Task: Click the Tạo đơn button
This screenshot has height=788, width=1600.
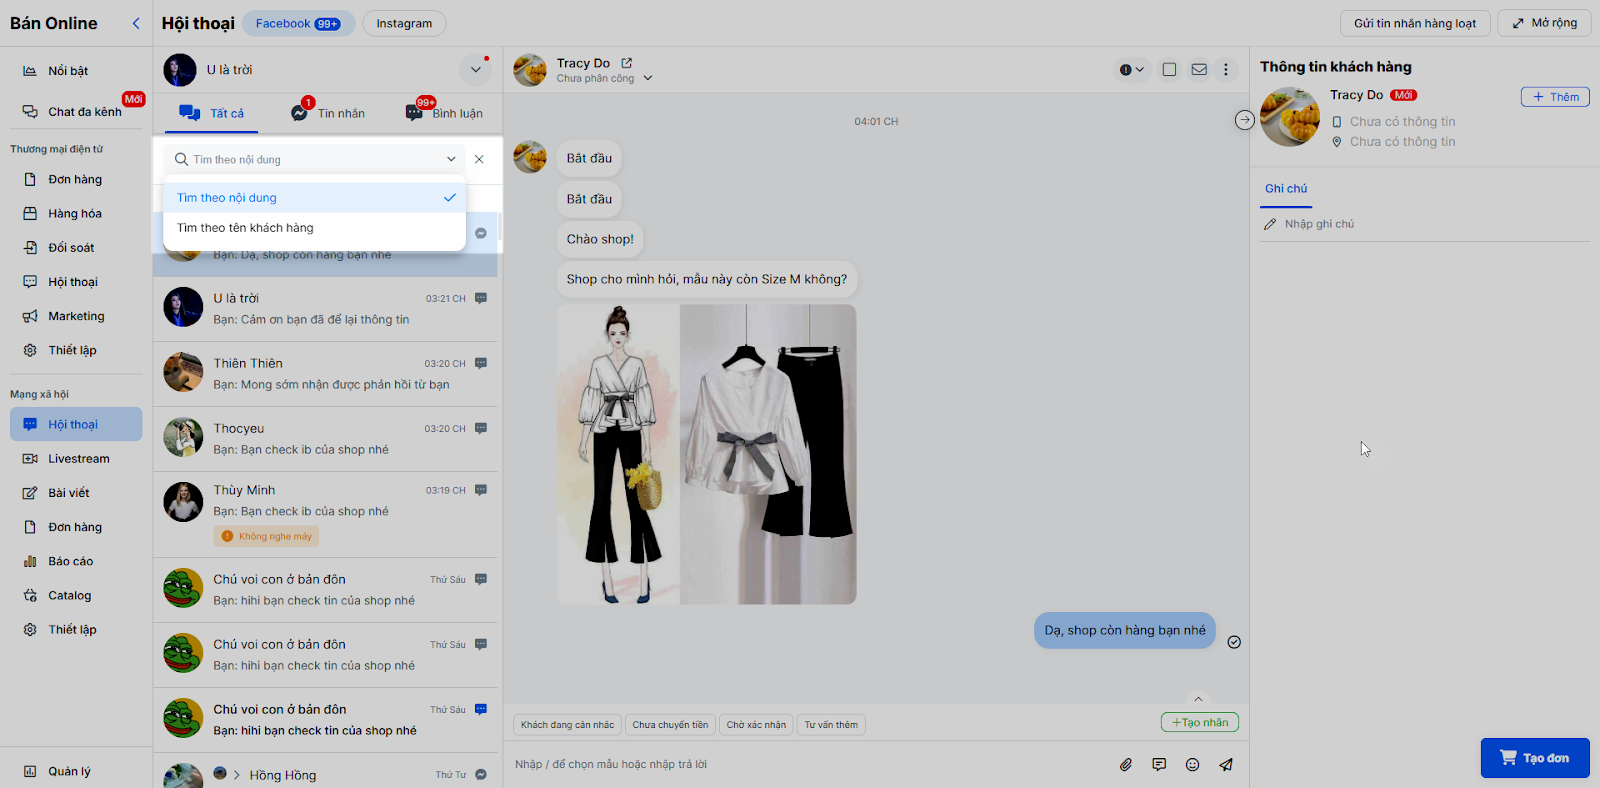Action: pyautogui.click(x=1535, y=758)
